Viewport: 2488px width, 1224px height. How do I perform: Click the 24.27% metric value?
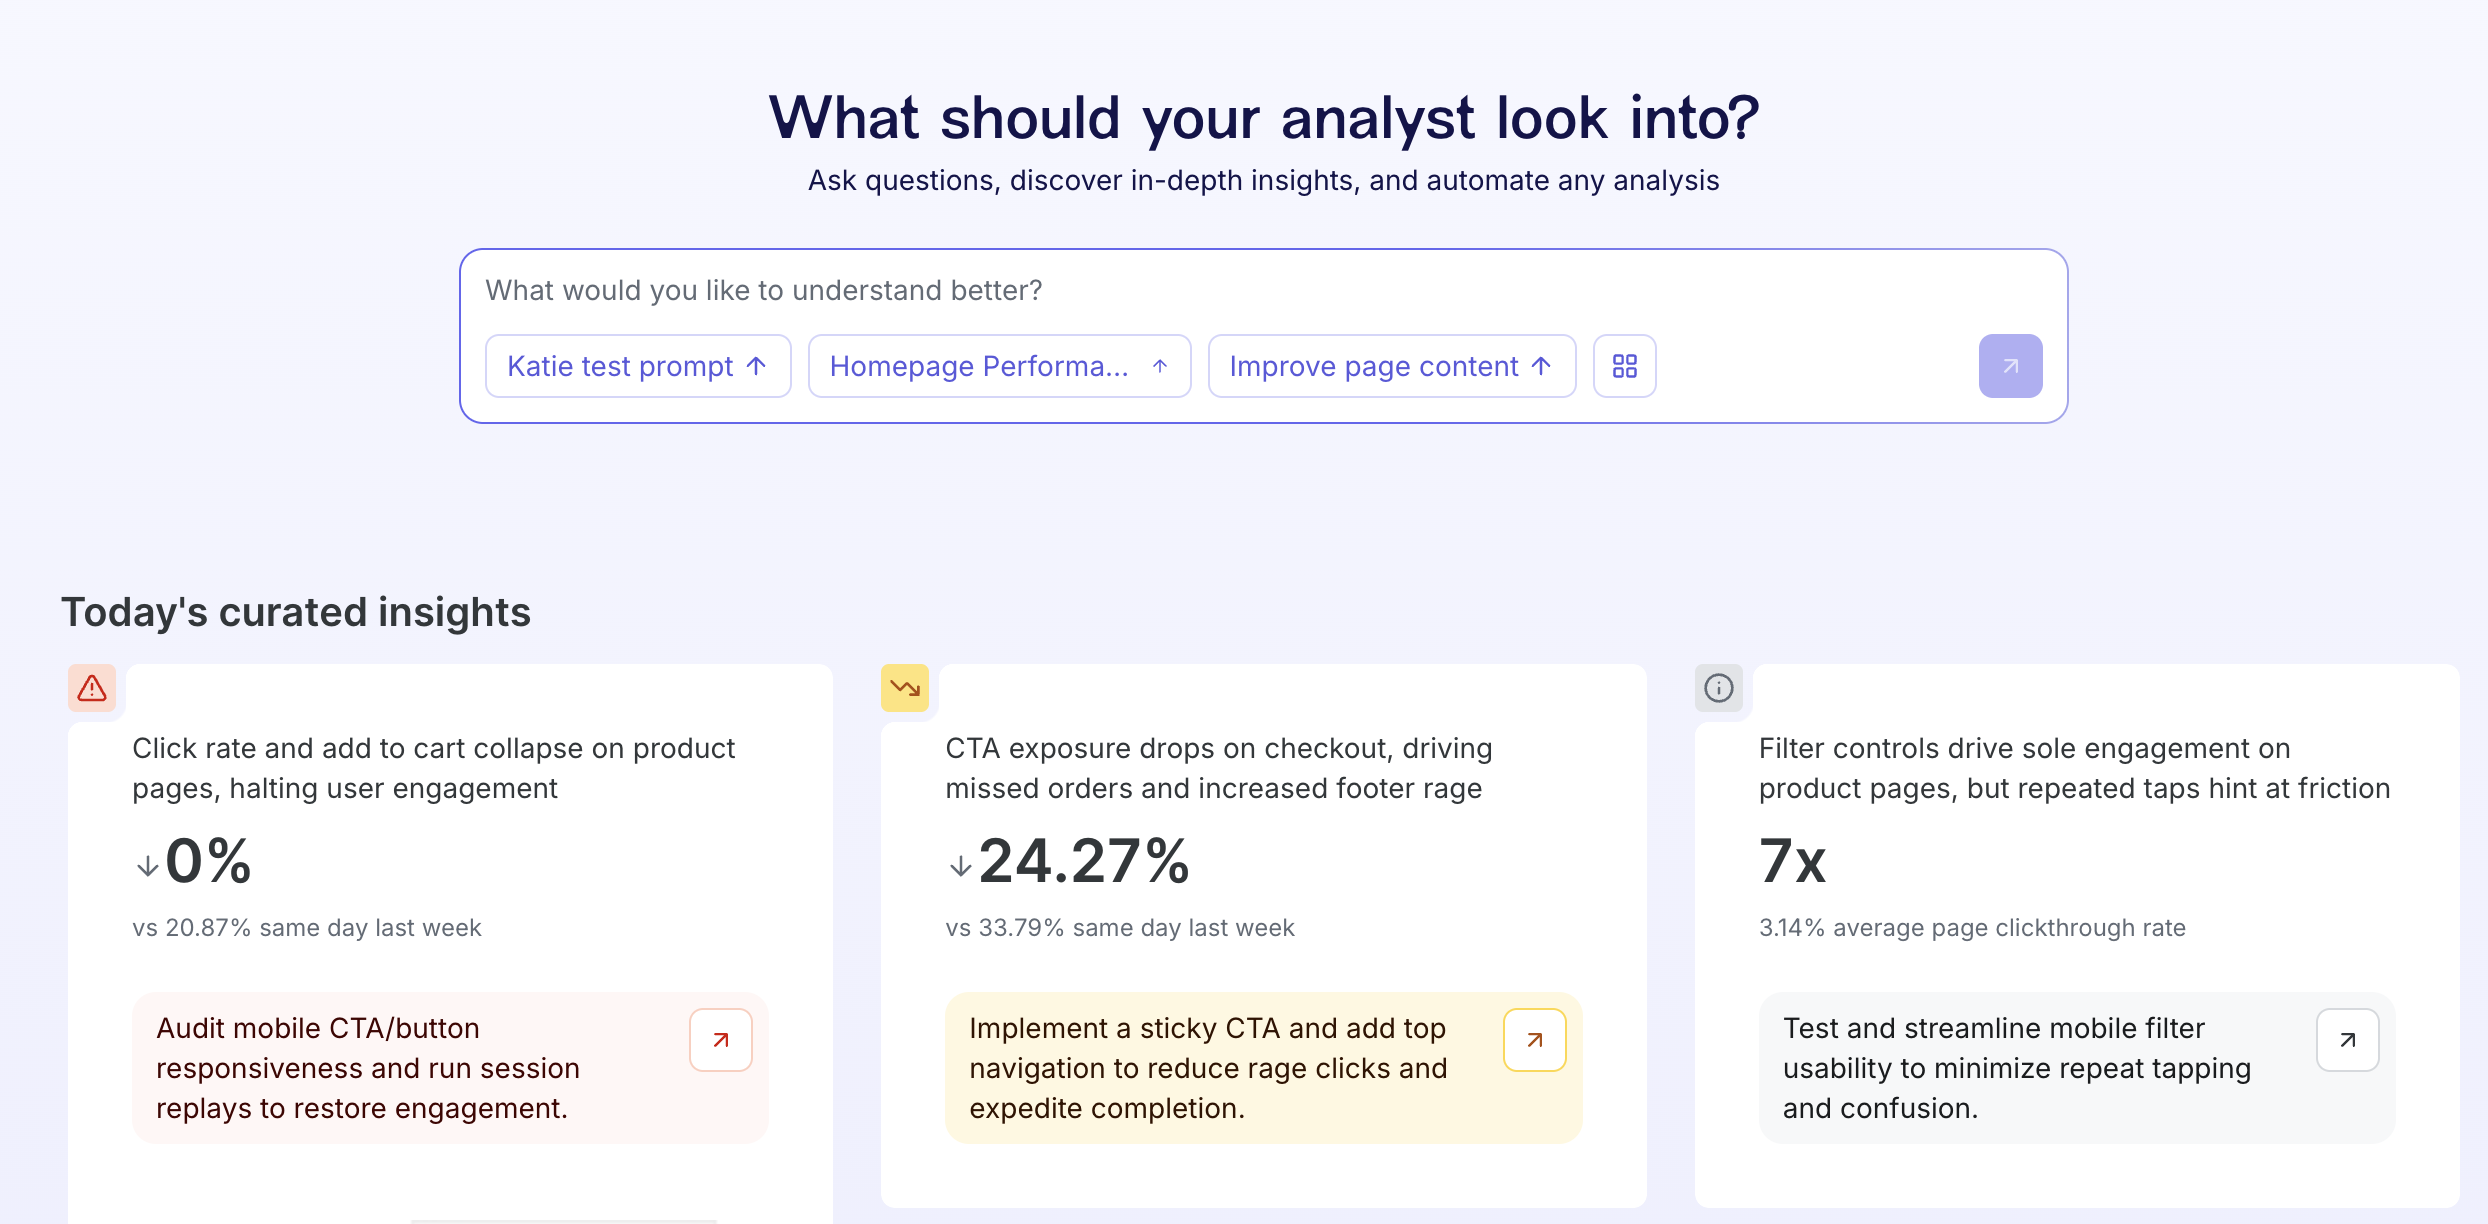coord(1084,861)
